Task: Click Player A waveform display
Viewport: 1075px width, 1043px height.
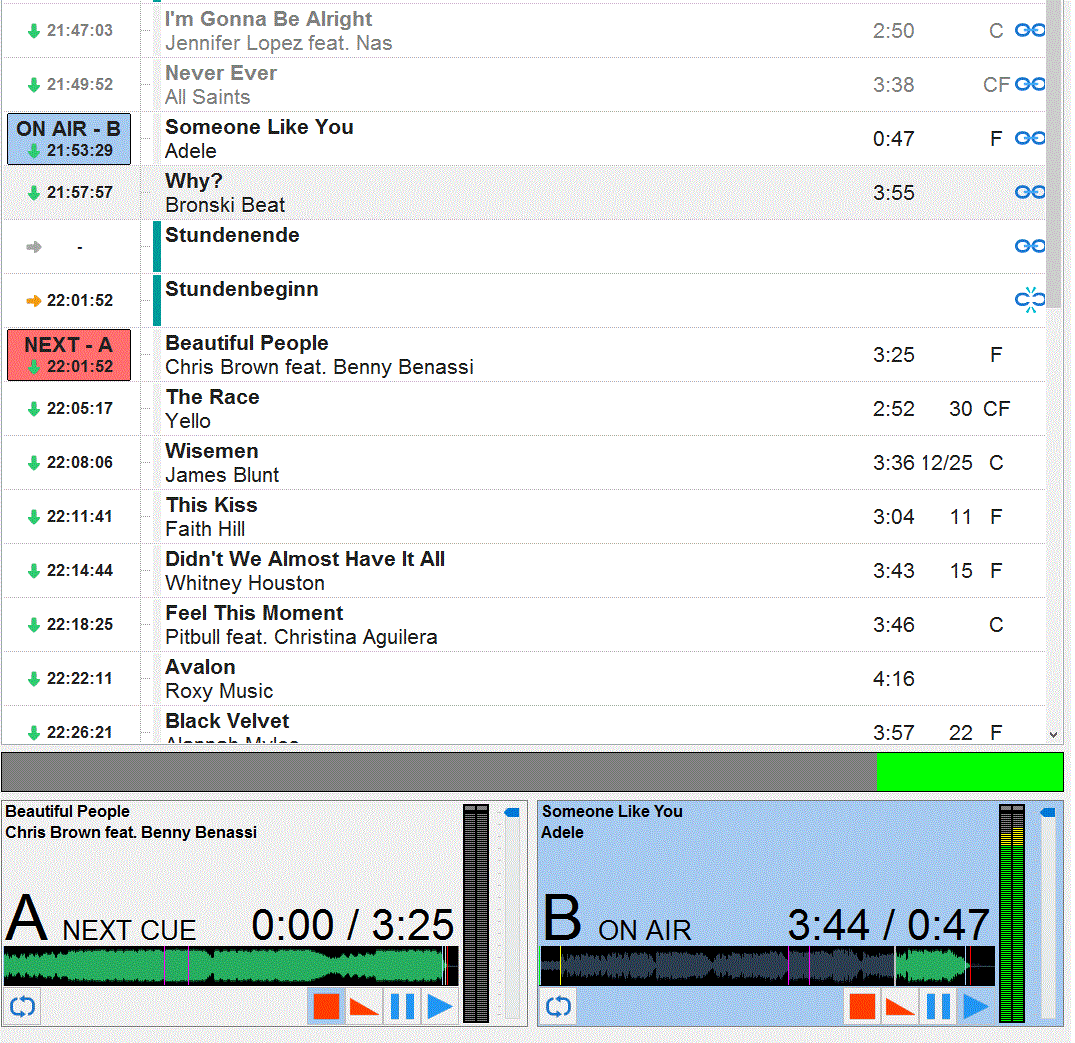Action: pyautogui.click(x=230, y=967)
